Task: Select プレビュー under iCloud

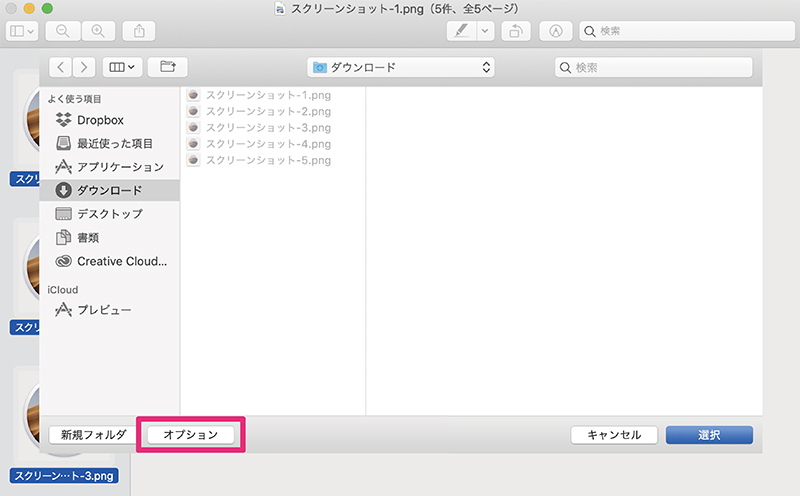Action: pos(109,310)
